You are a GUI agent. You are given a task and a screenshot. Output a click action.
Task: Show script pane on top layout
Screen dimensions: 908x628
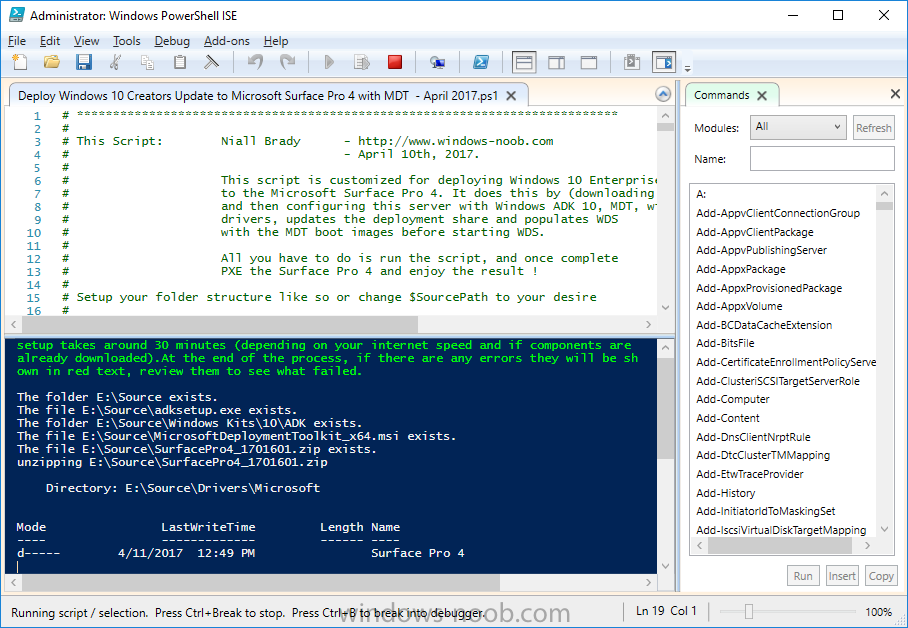524,62
